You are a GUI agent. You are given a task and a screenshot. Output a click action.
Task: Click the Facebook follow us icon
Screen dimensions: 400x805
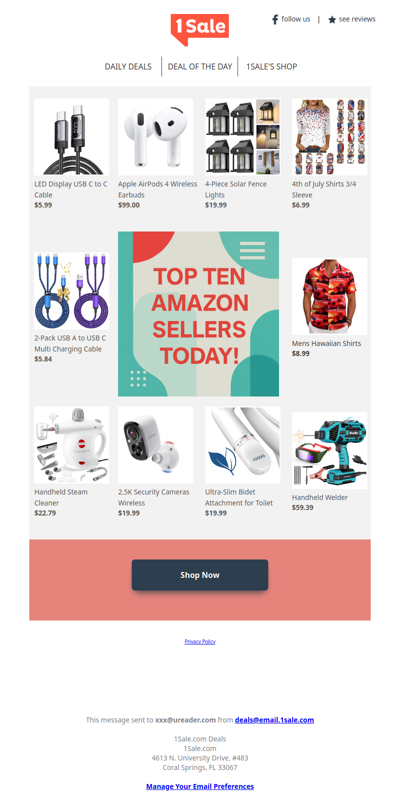[275, 20]
